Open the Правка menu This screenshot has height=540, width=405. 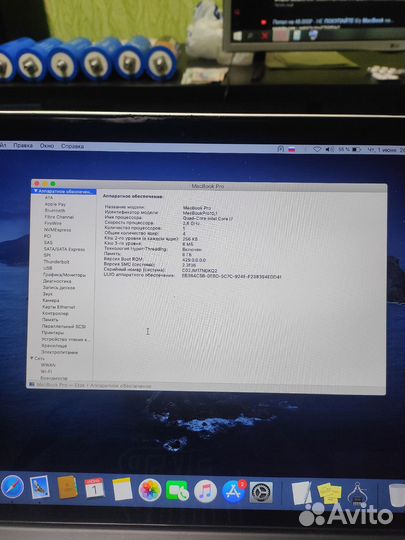(23, 145)
